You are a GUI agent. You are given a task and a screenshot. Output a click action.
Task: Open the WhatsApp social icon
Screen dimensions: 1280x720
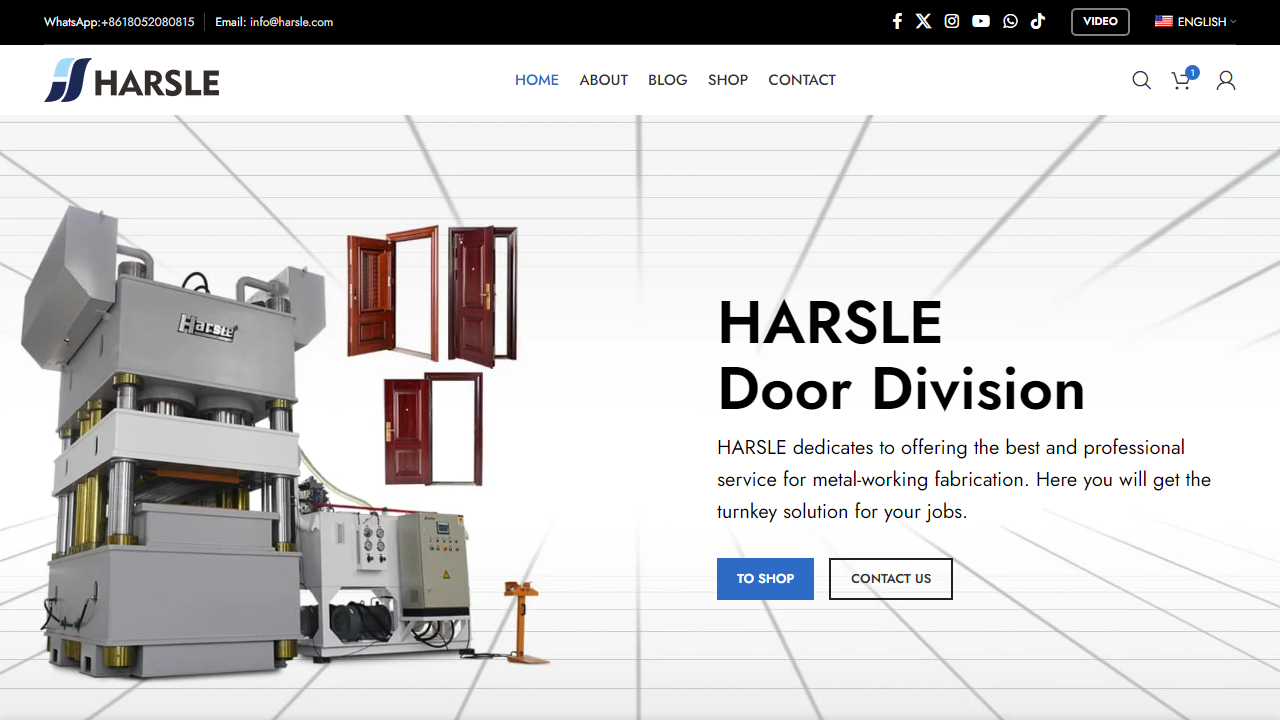pos(1010,21)
